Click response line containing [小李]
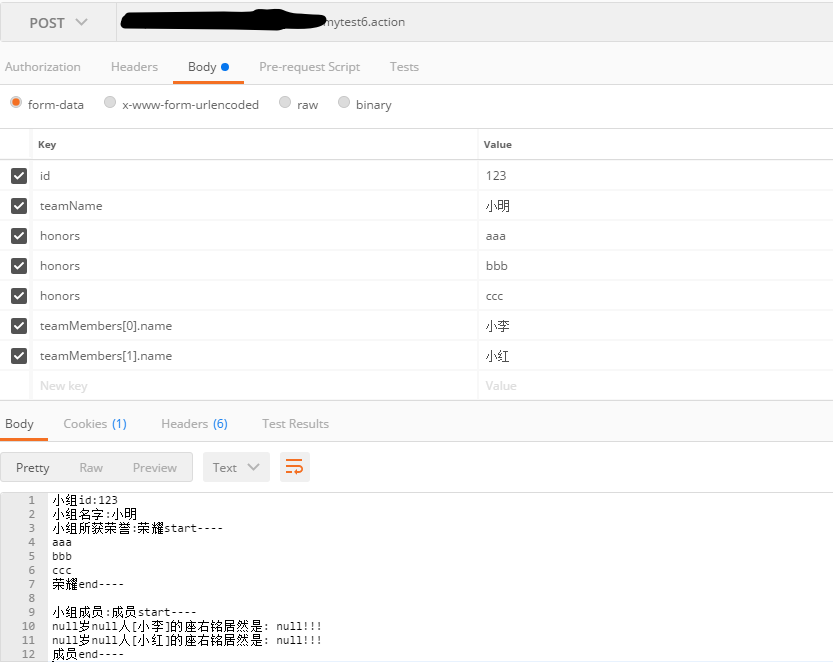833x662 pixels. coord(187,626)
